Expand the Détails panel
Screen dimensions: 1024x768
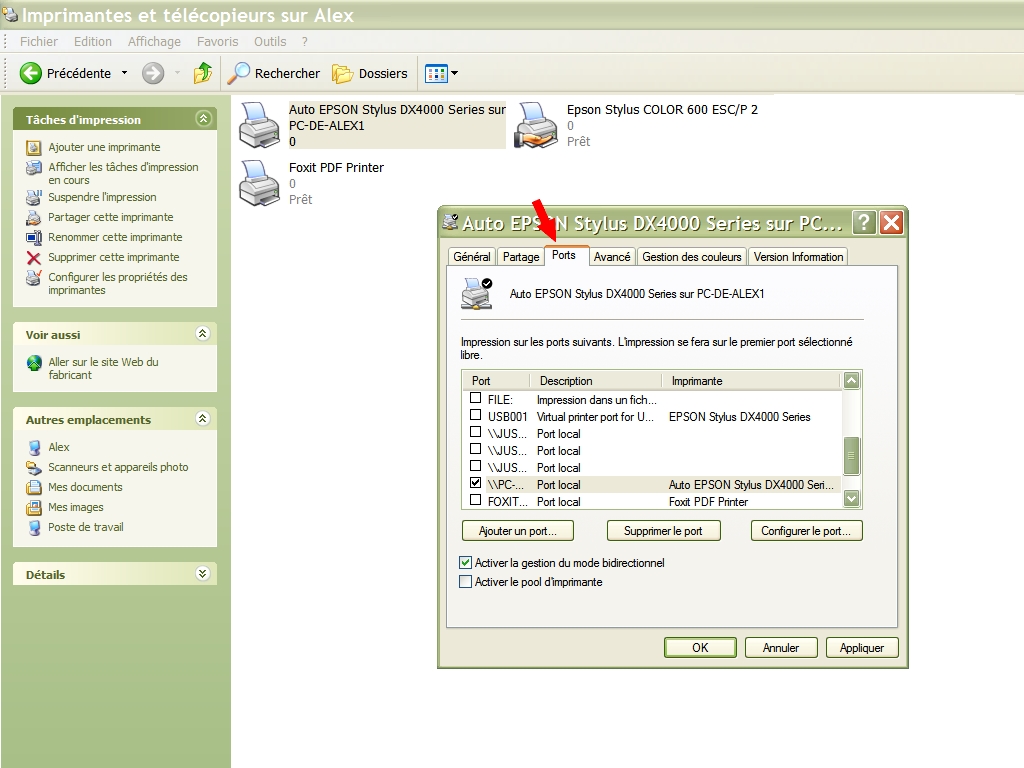(x=203, y=573)
